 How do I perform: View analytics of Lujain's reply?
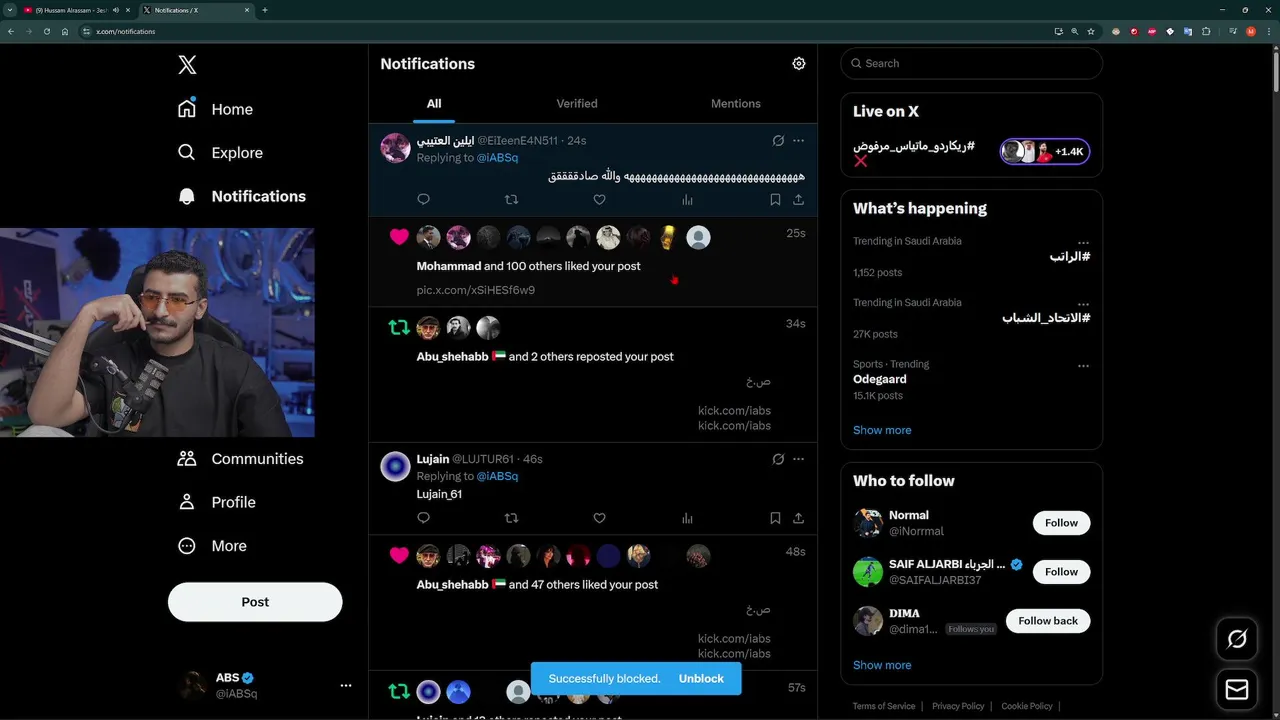(x=687, y=518)
